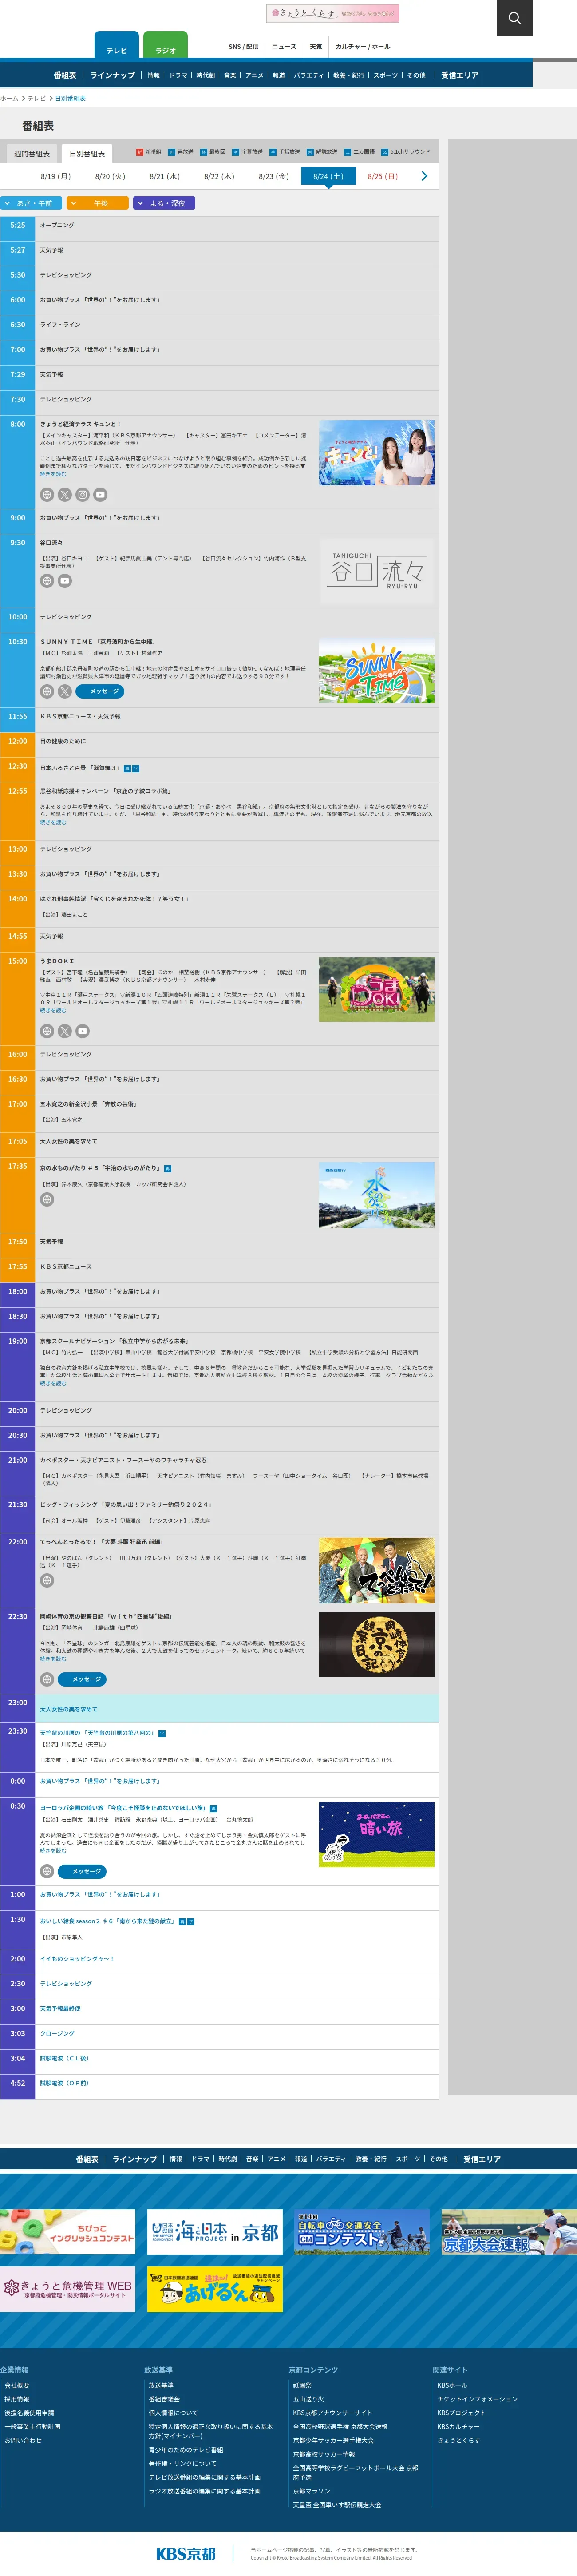Open the おいしい給食 season2 program title link

pyautogui.click(x=108, y=1921)
